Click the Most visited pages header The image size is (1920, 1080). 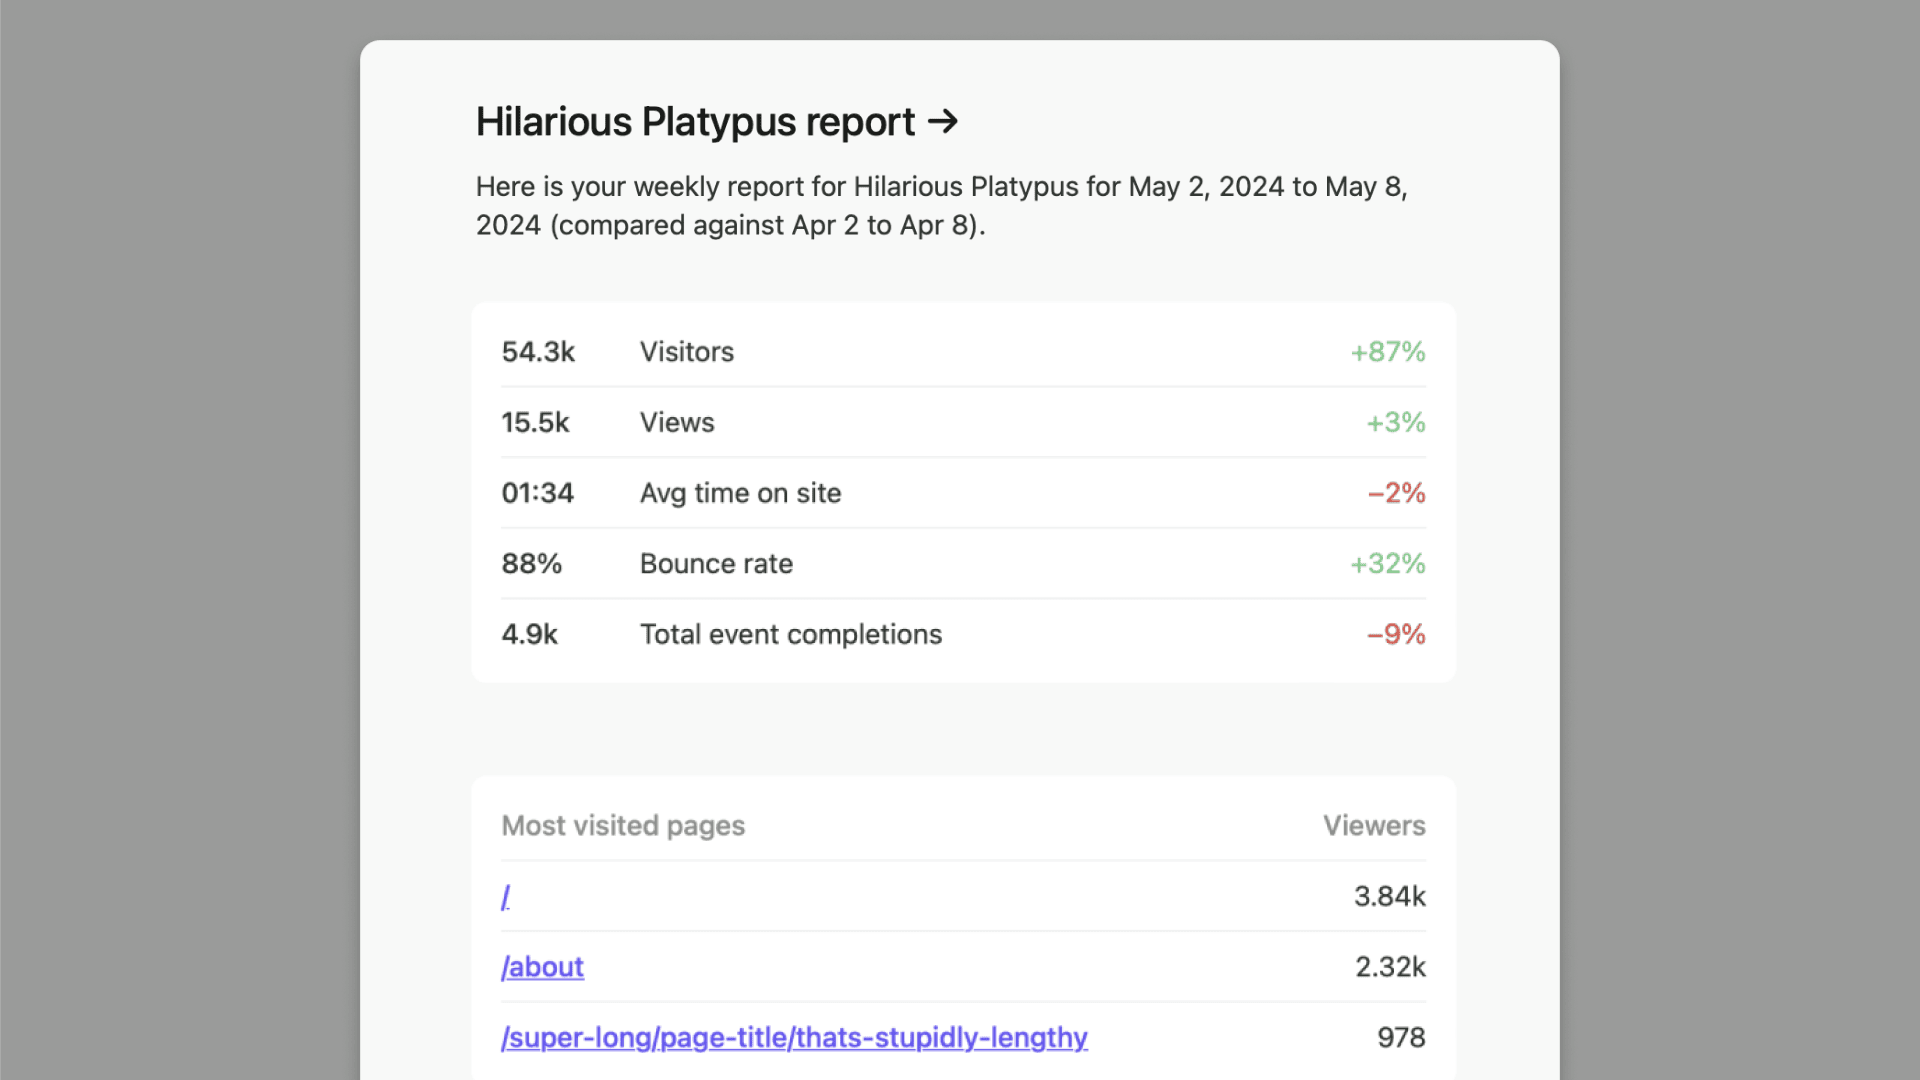pyautogui.click(x=623, y=825)
